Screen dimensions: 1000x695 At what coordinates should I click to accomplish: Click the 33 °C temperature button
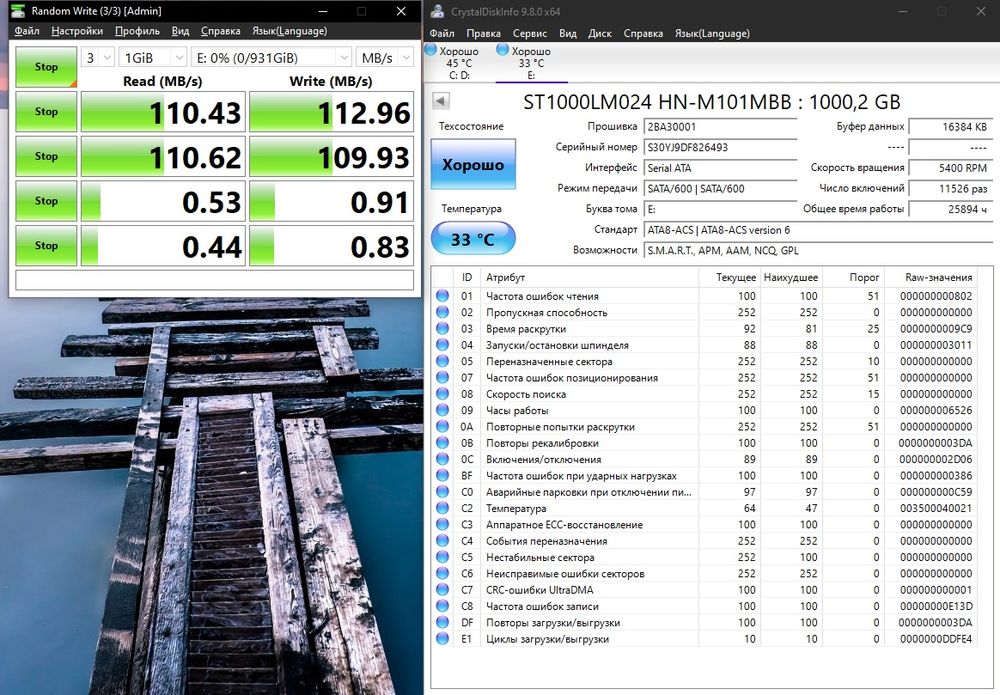pos(473,239)
